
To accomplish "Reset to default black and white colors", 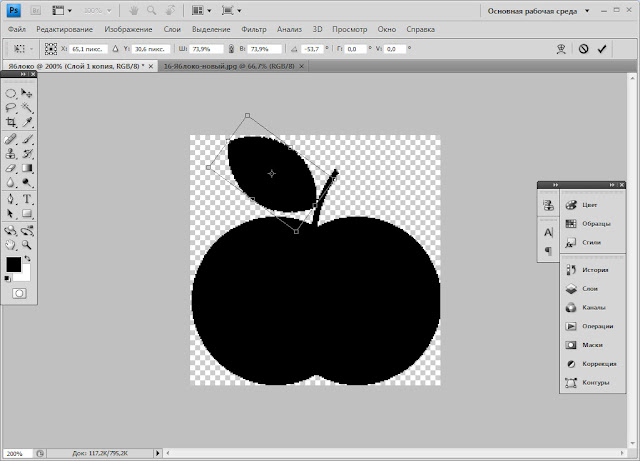I will tap(7, 279).
